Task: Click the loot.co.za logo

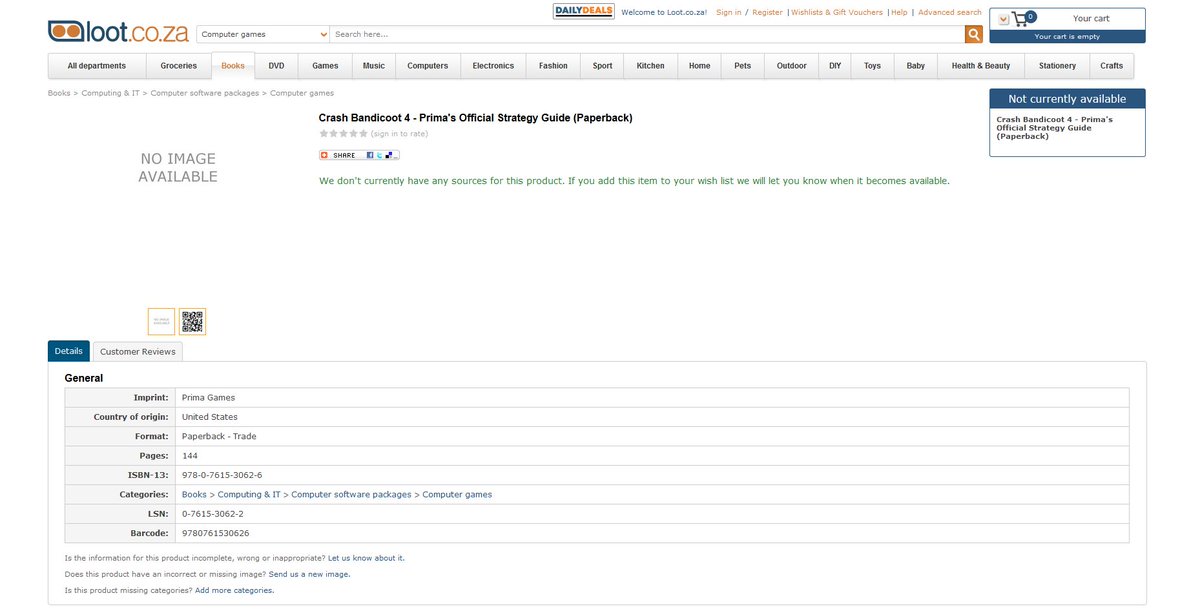Action: click(118, 30)
